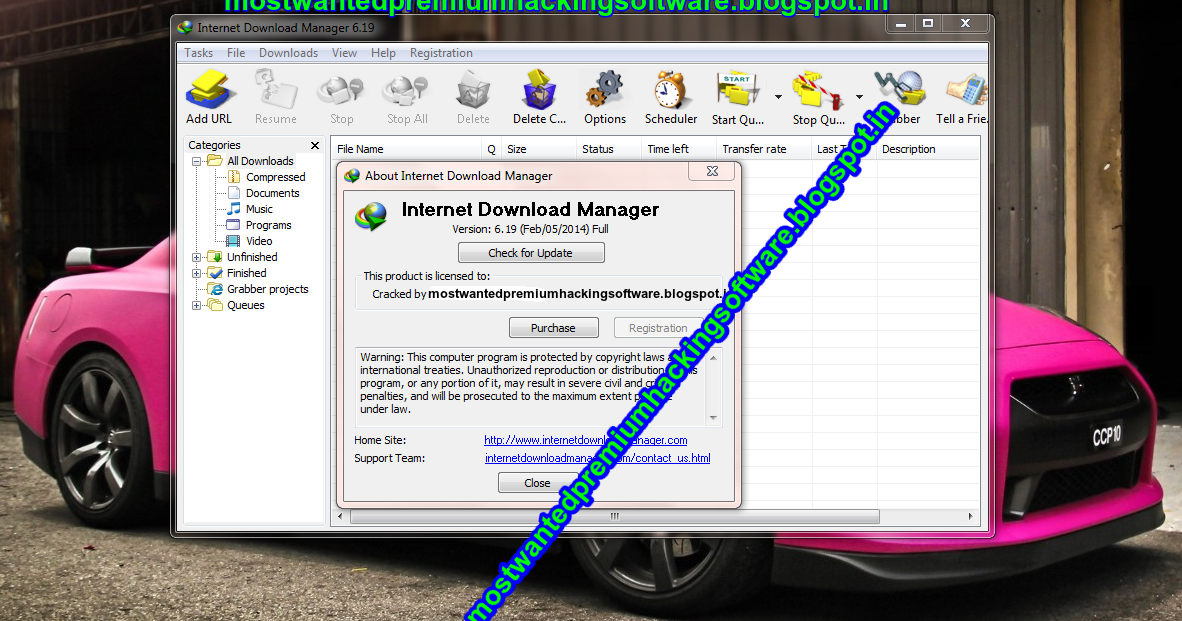Image resolution: width=1182 pixels, height=621 pixels.
Task: Click the Video film icon
Action: click(234, 241)
